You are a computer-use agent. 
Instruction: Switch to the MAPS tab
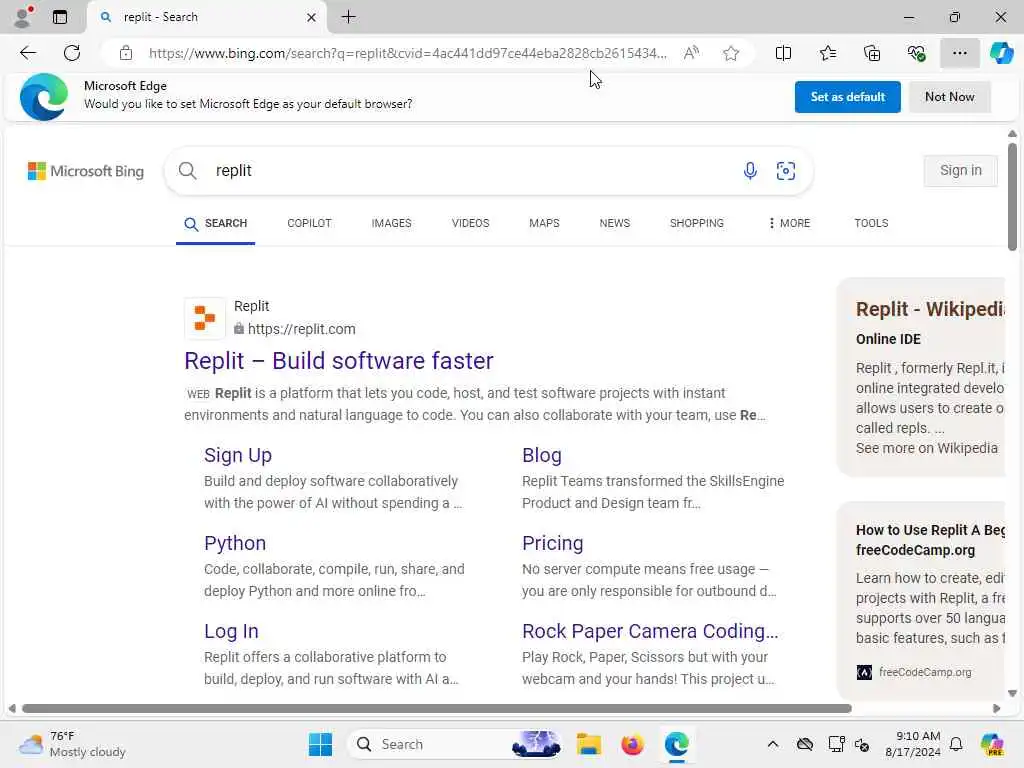[x=544, y=223]
